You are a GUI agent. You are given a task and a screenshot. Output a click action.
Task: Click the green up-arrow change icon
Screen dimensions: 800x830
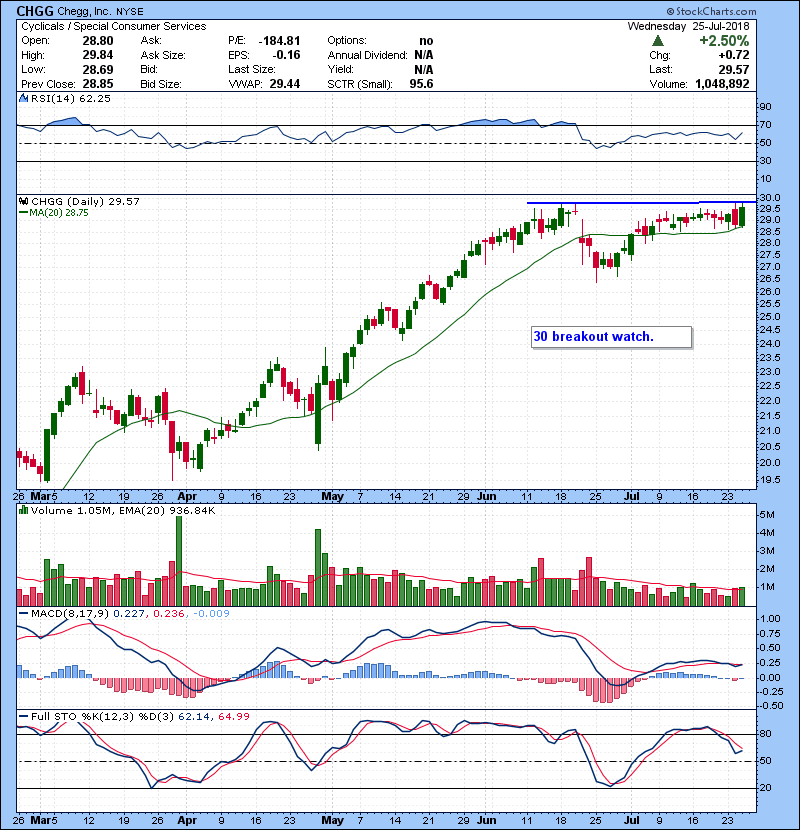(658, 41)
